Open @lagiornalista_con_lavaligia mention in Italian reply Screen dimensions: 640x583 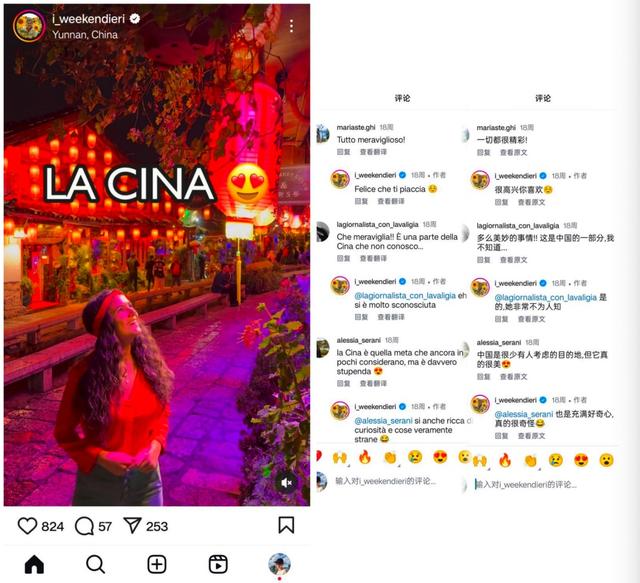pos(405,296)
